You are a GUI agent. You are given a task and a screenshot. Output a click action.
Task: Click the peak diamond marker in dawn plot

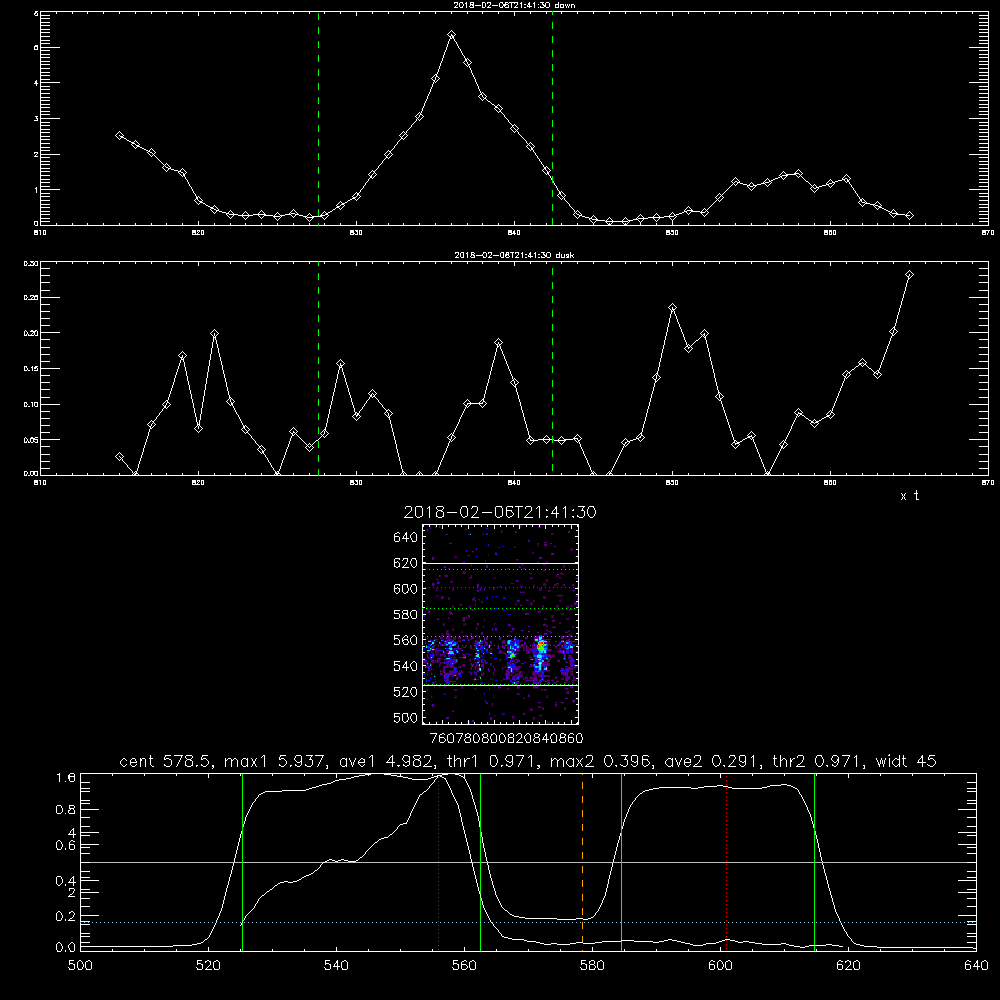pyautogui.click(x=452, y=34)
